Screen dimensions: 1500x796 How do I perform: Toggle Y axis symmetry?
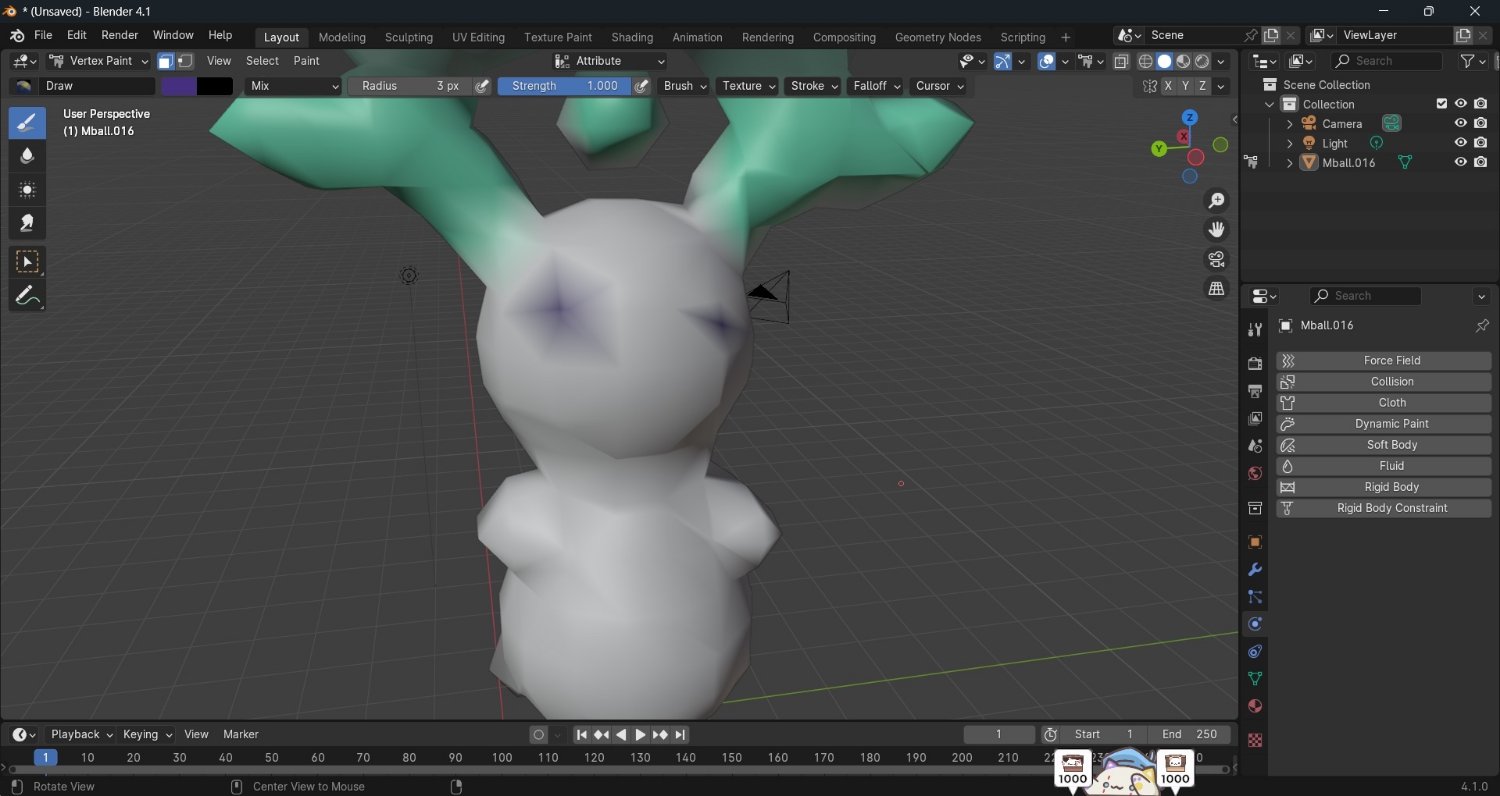tap(1185, 86)
